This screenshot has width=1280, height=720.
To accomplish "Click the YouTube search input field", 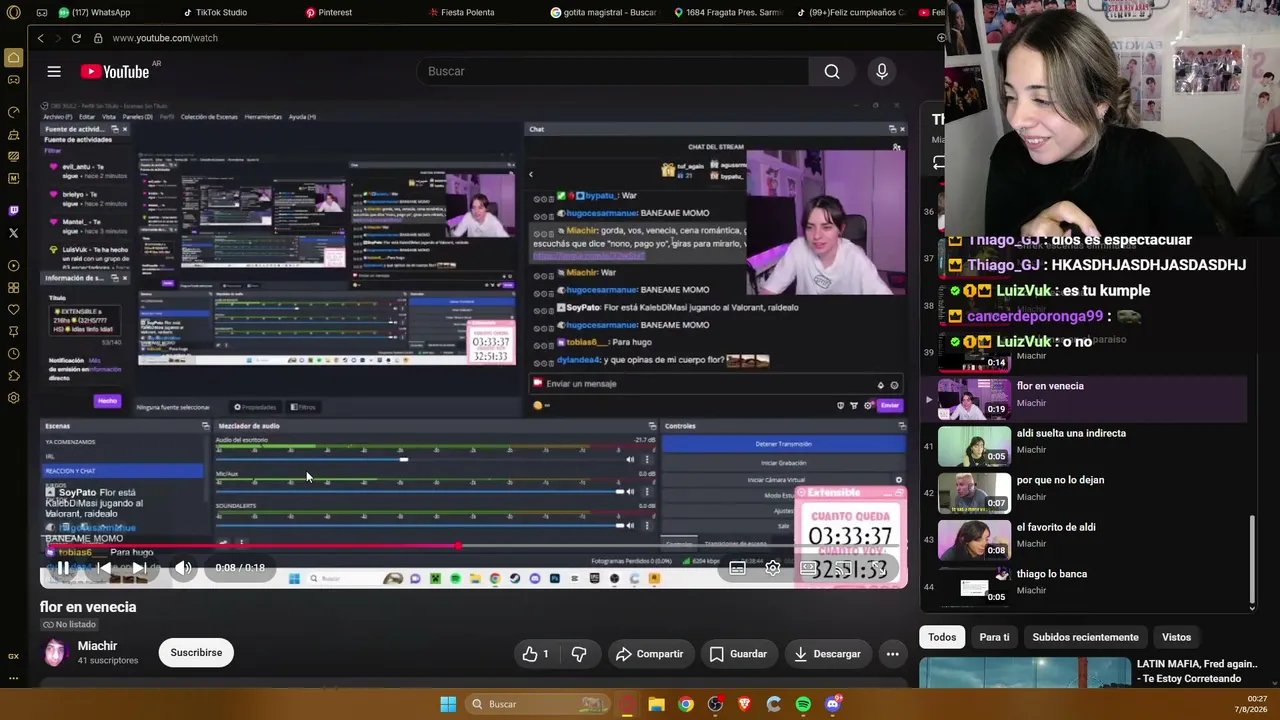I will tap(612, 71).
